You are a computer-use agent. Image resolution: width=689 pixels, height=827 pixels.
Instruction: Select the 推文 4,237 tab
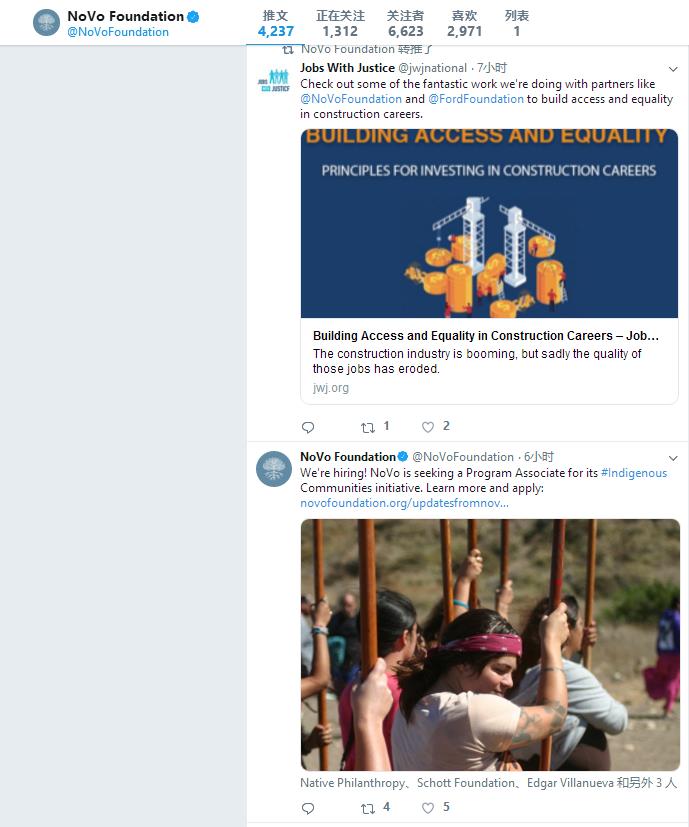[x=275, y=24]
